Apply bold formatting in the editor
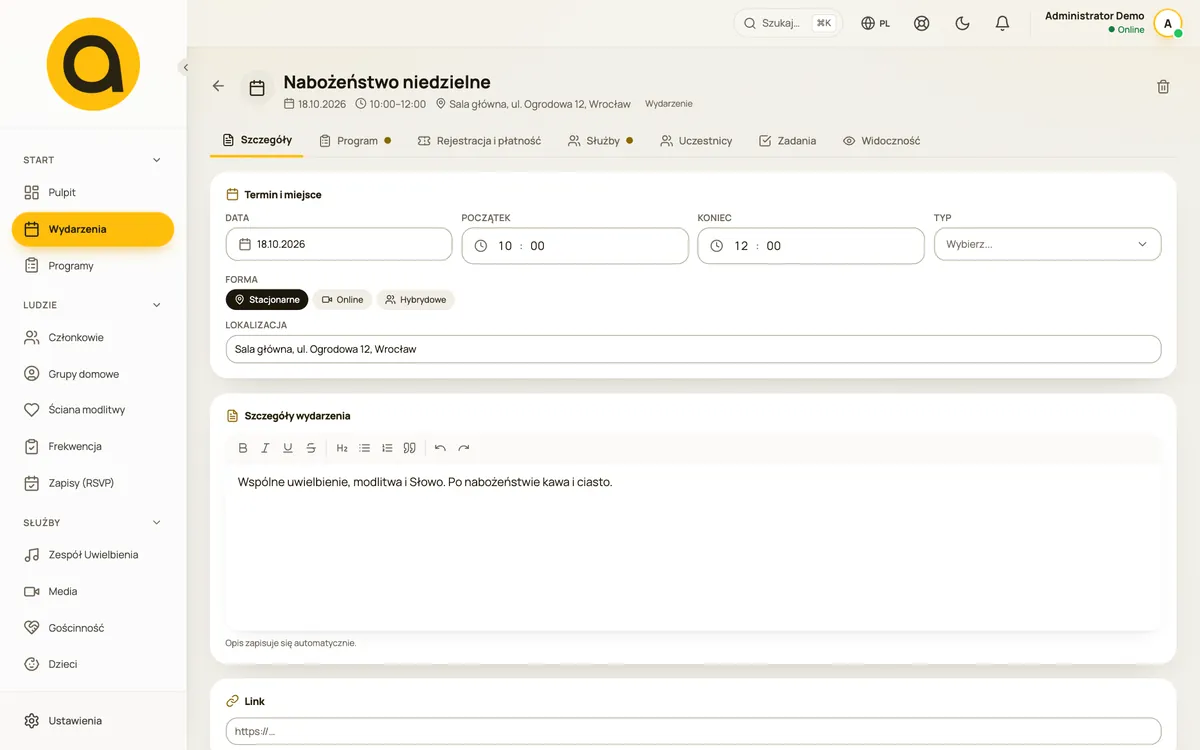The width and height of the screenshot is (1200, 750). (243, 448)
